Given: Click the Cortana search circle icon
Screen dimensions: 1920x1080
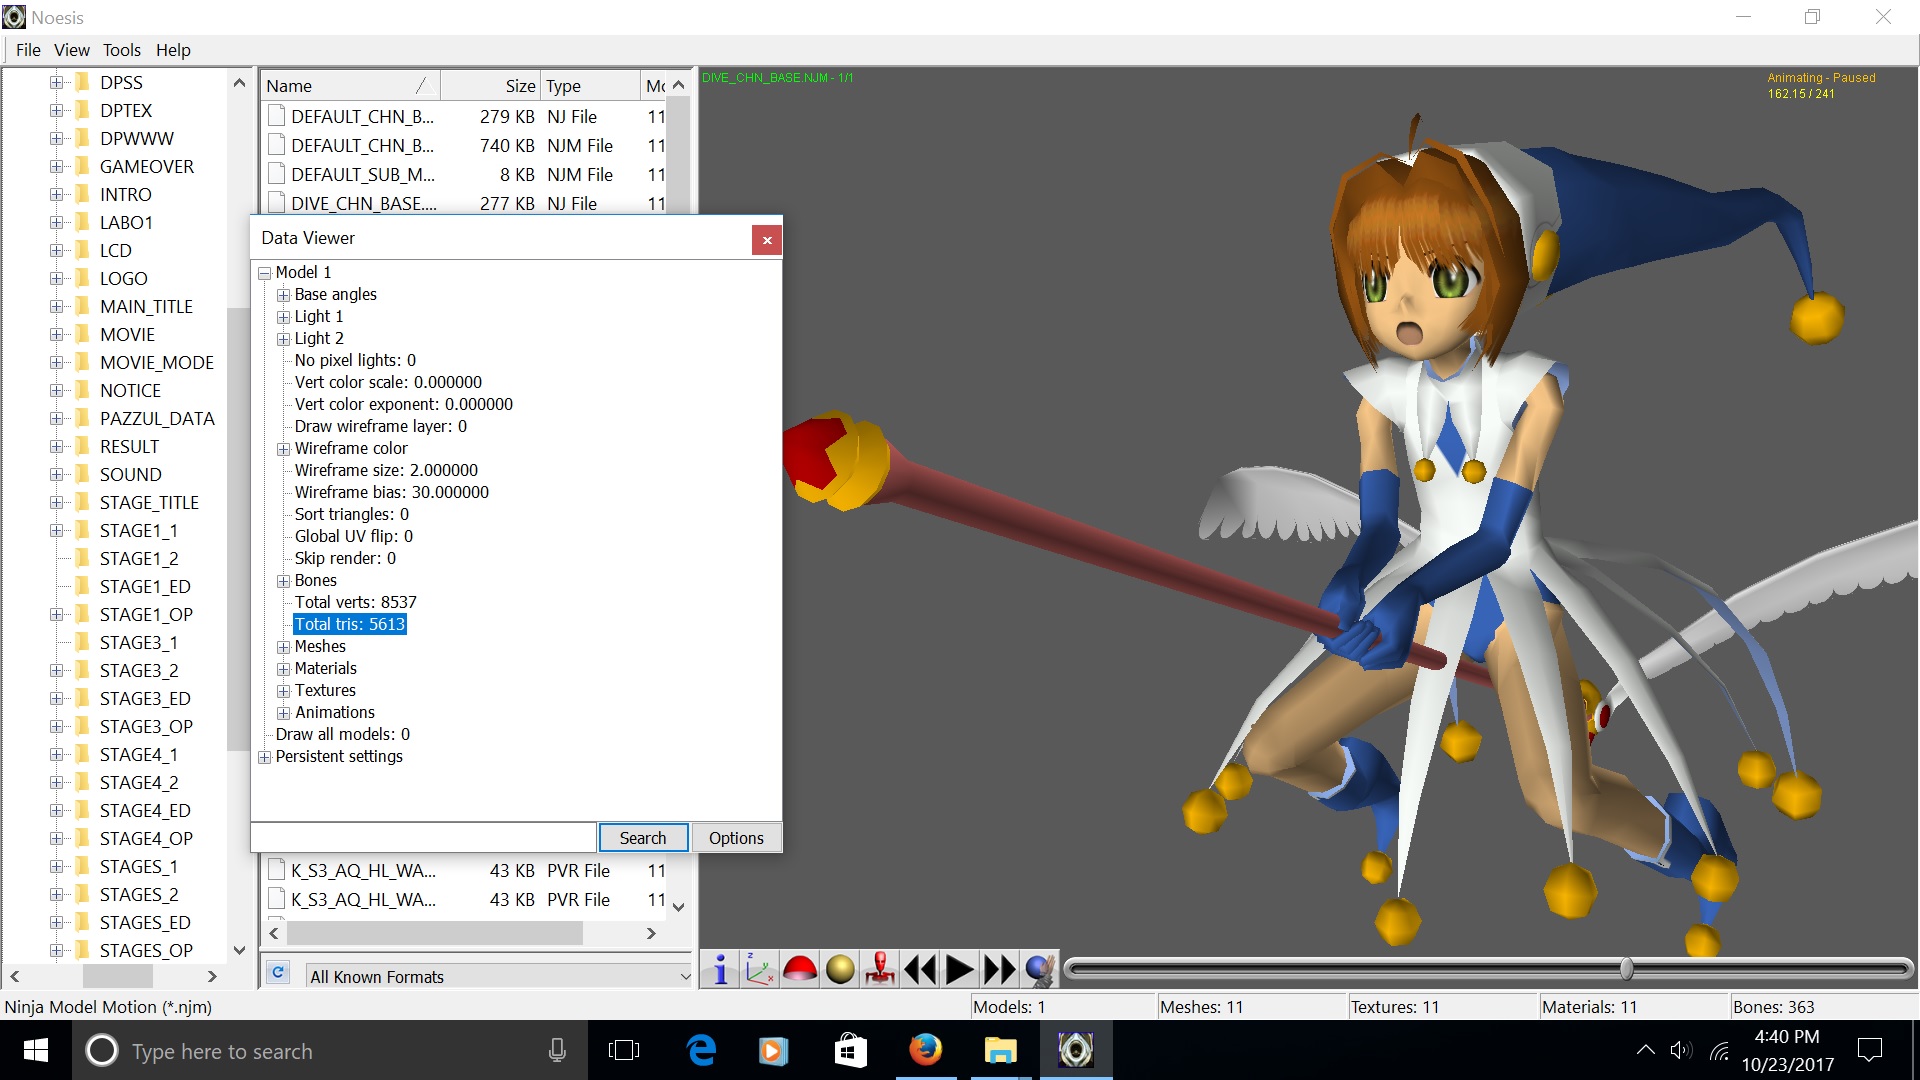Looking at the screenshot, I should 101,1051.
